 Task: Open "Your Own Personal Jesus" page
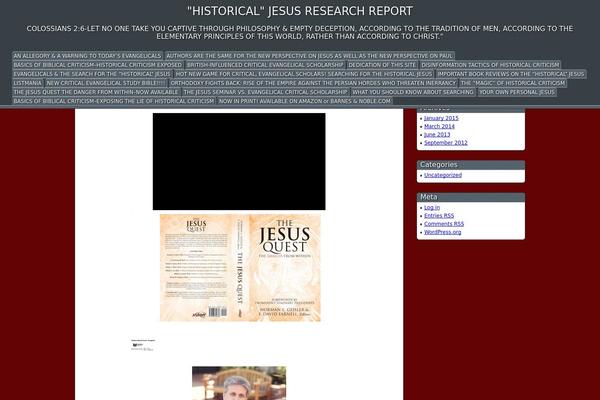click(517, 92)
